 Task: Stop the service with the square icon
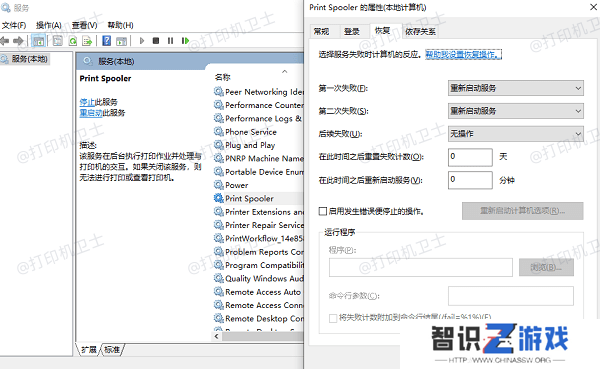point(156,41)
